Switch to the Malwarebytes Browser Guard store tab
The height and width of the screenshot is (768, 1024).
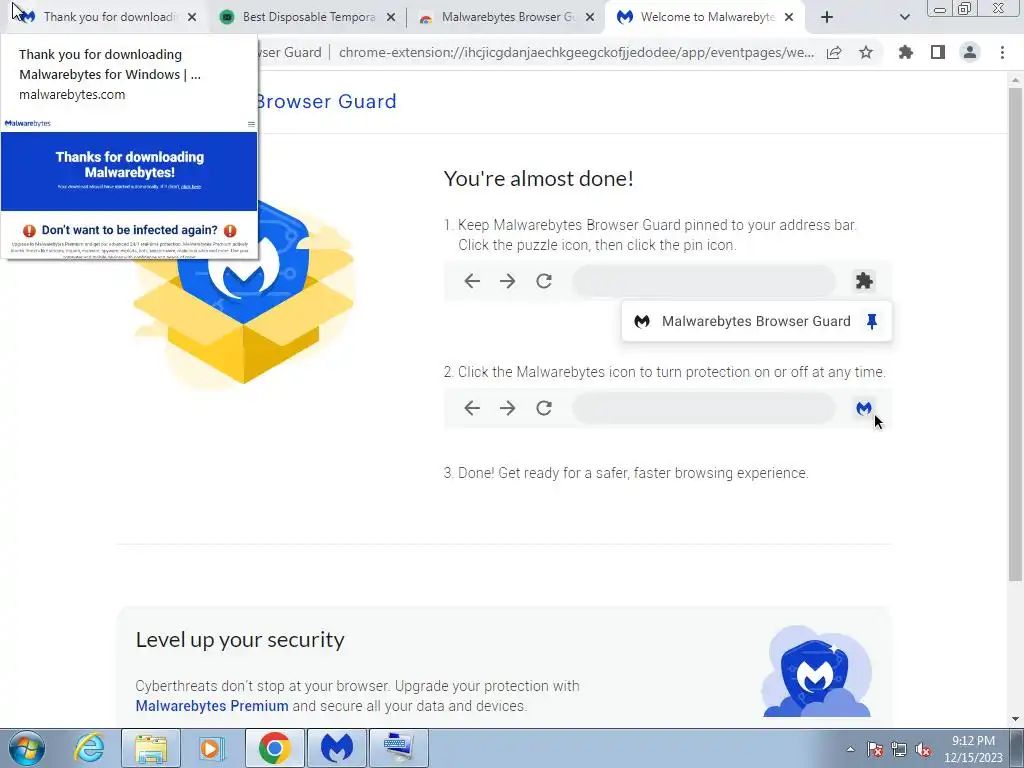click(506, 17)
